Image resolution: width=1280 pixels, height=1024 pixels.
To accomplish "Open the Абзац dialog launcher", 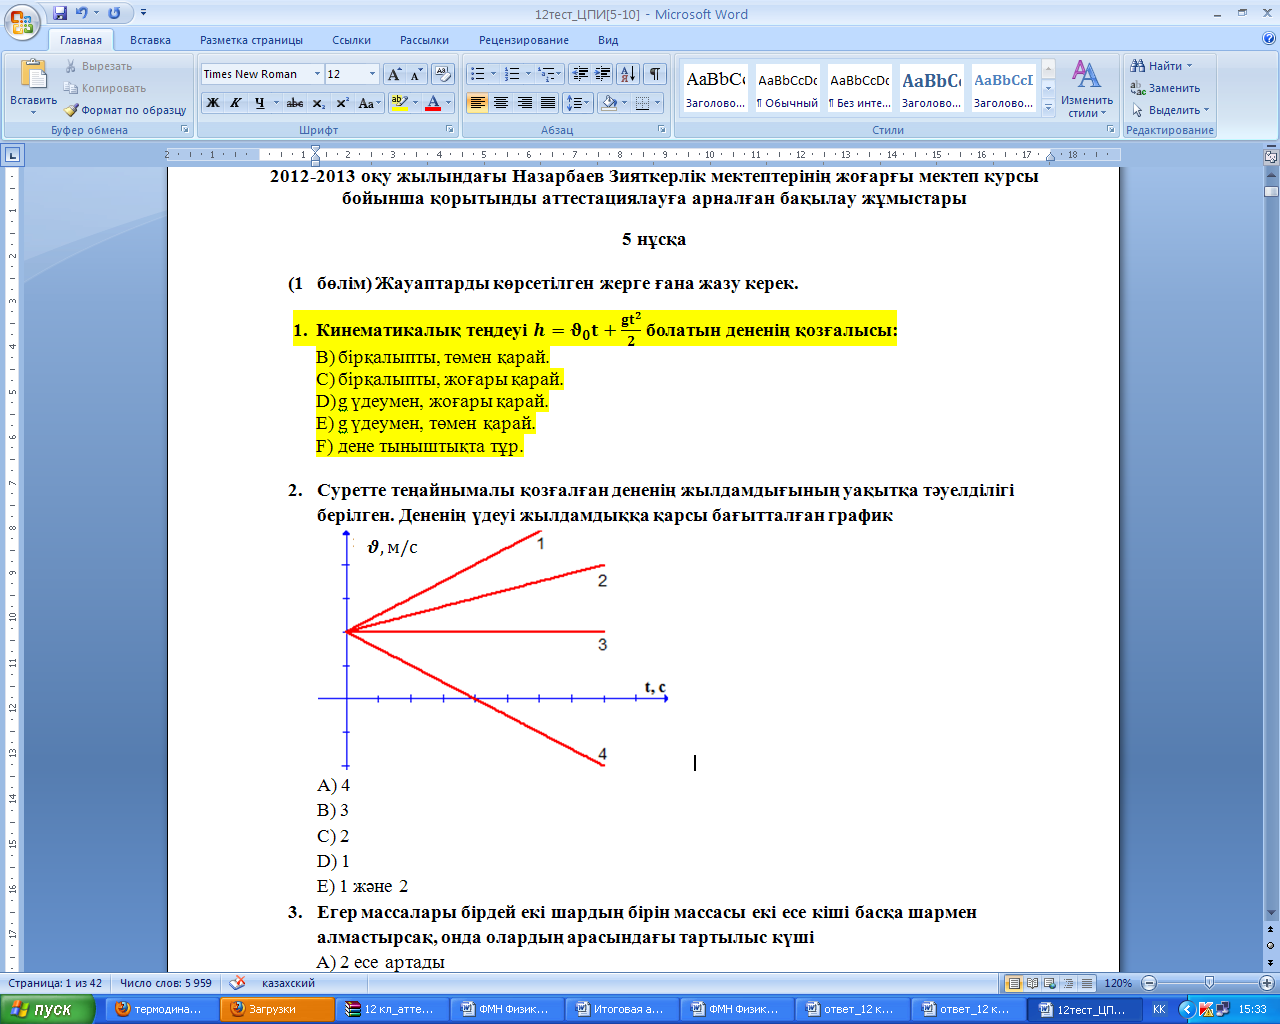I will tap(662, 130).
